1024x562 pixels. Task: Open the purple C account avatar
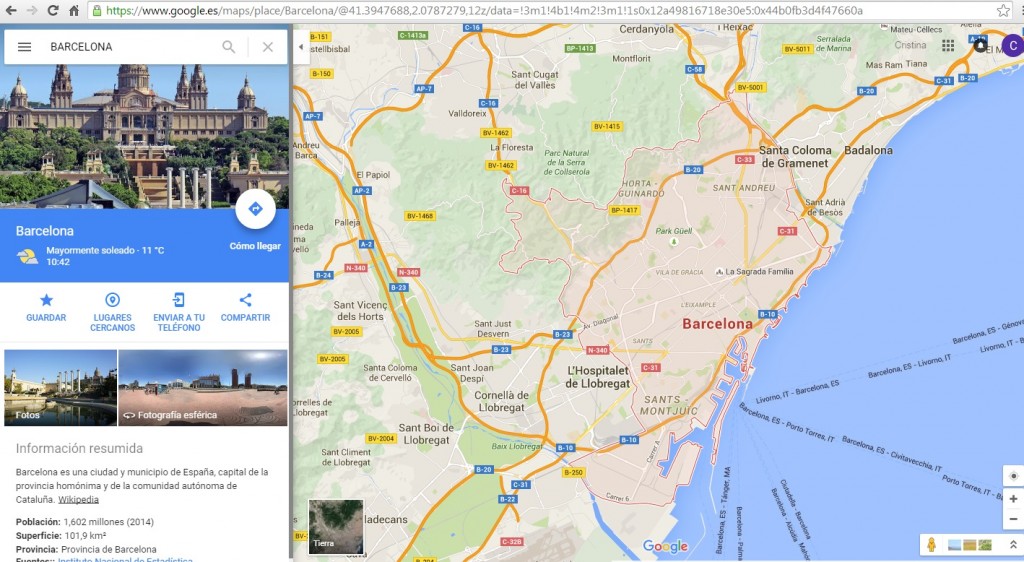coord(1013,46)
